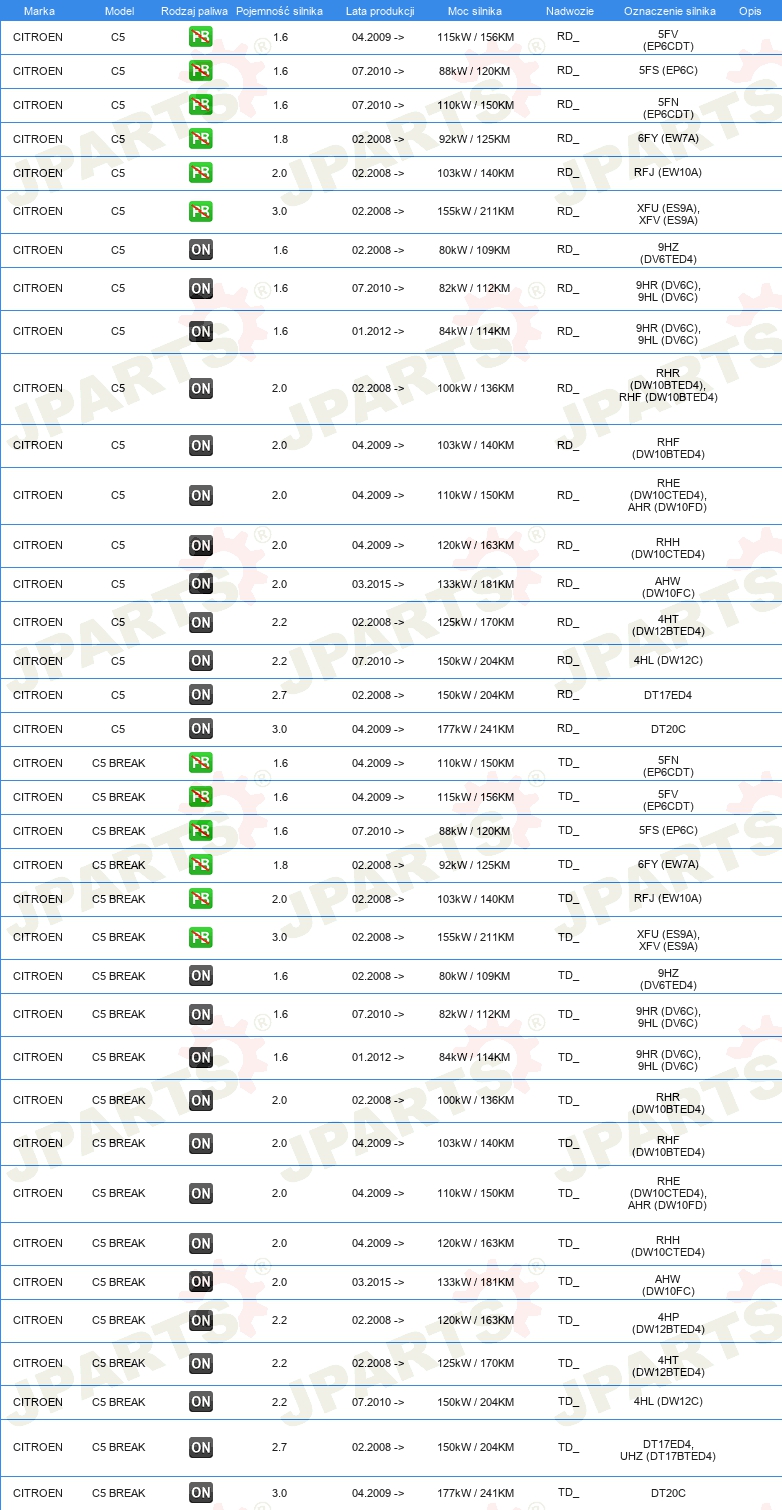Click petrol icon in C5 BREAK 110kW / 150KM row

point(200,763)
